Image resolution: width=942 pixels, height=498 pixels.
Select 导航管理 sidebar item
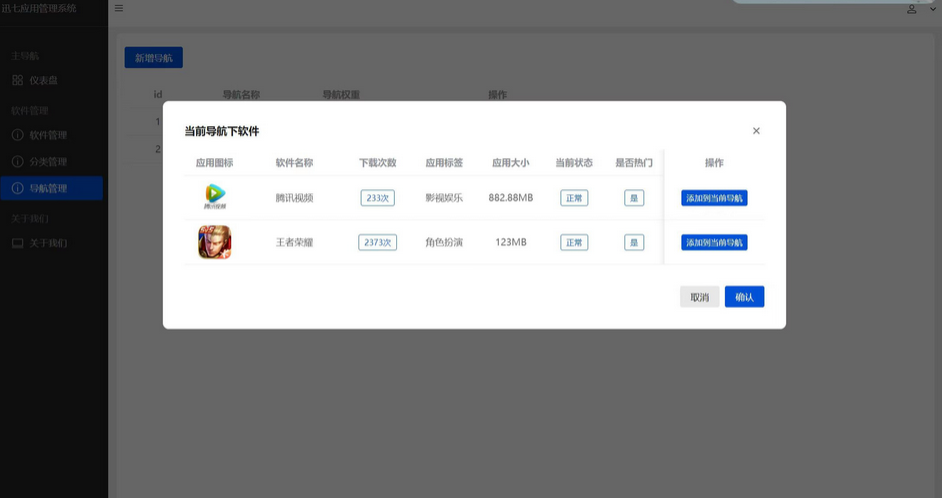point(52,188)
